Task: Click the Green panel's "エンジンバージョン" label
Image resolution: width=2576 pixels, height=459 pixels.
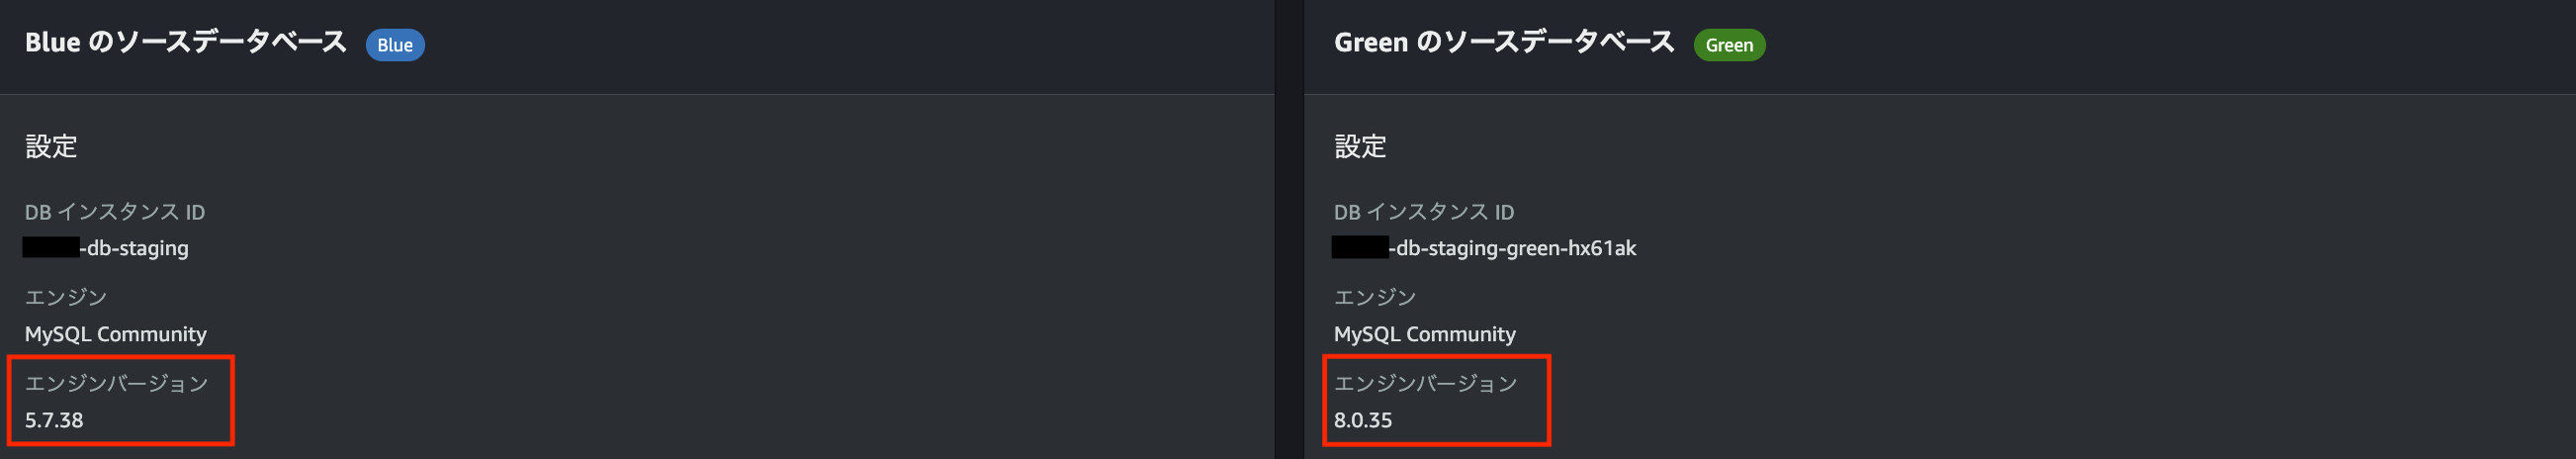Action: point(1425,383)
